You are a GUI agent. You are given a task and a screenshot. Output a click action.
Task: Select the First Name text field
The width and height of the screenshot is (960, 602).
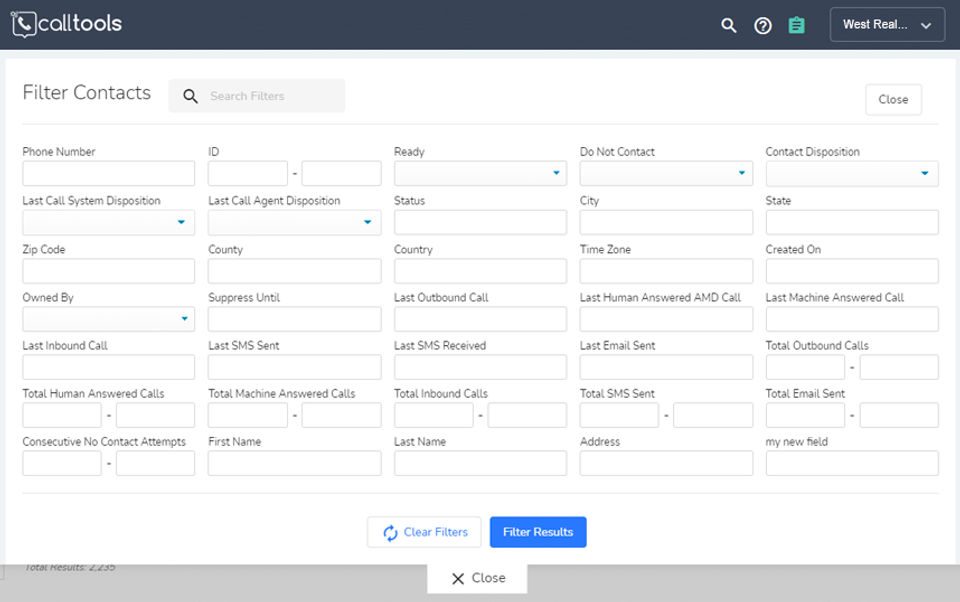coord(294,463)
